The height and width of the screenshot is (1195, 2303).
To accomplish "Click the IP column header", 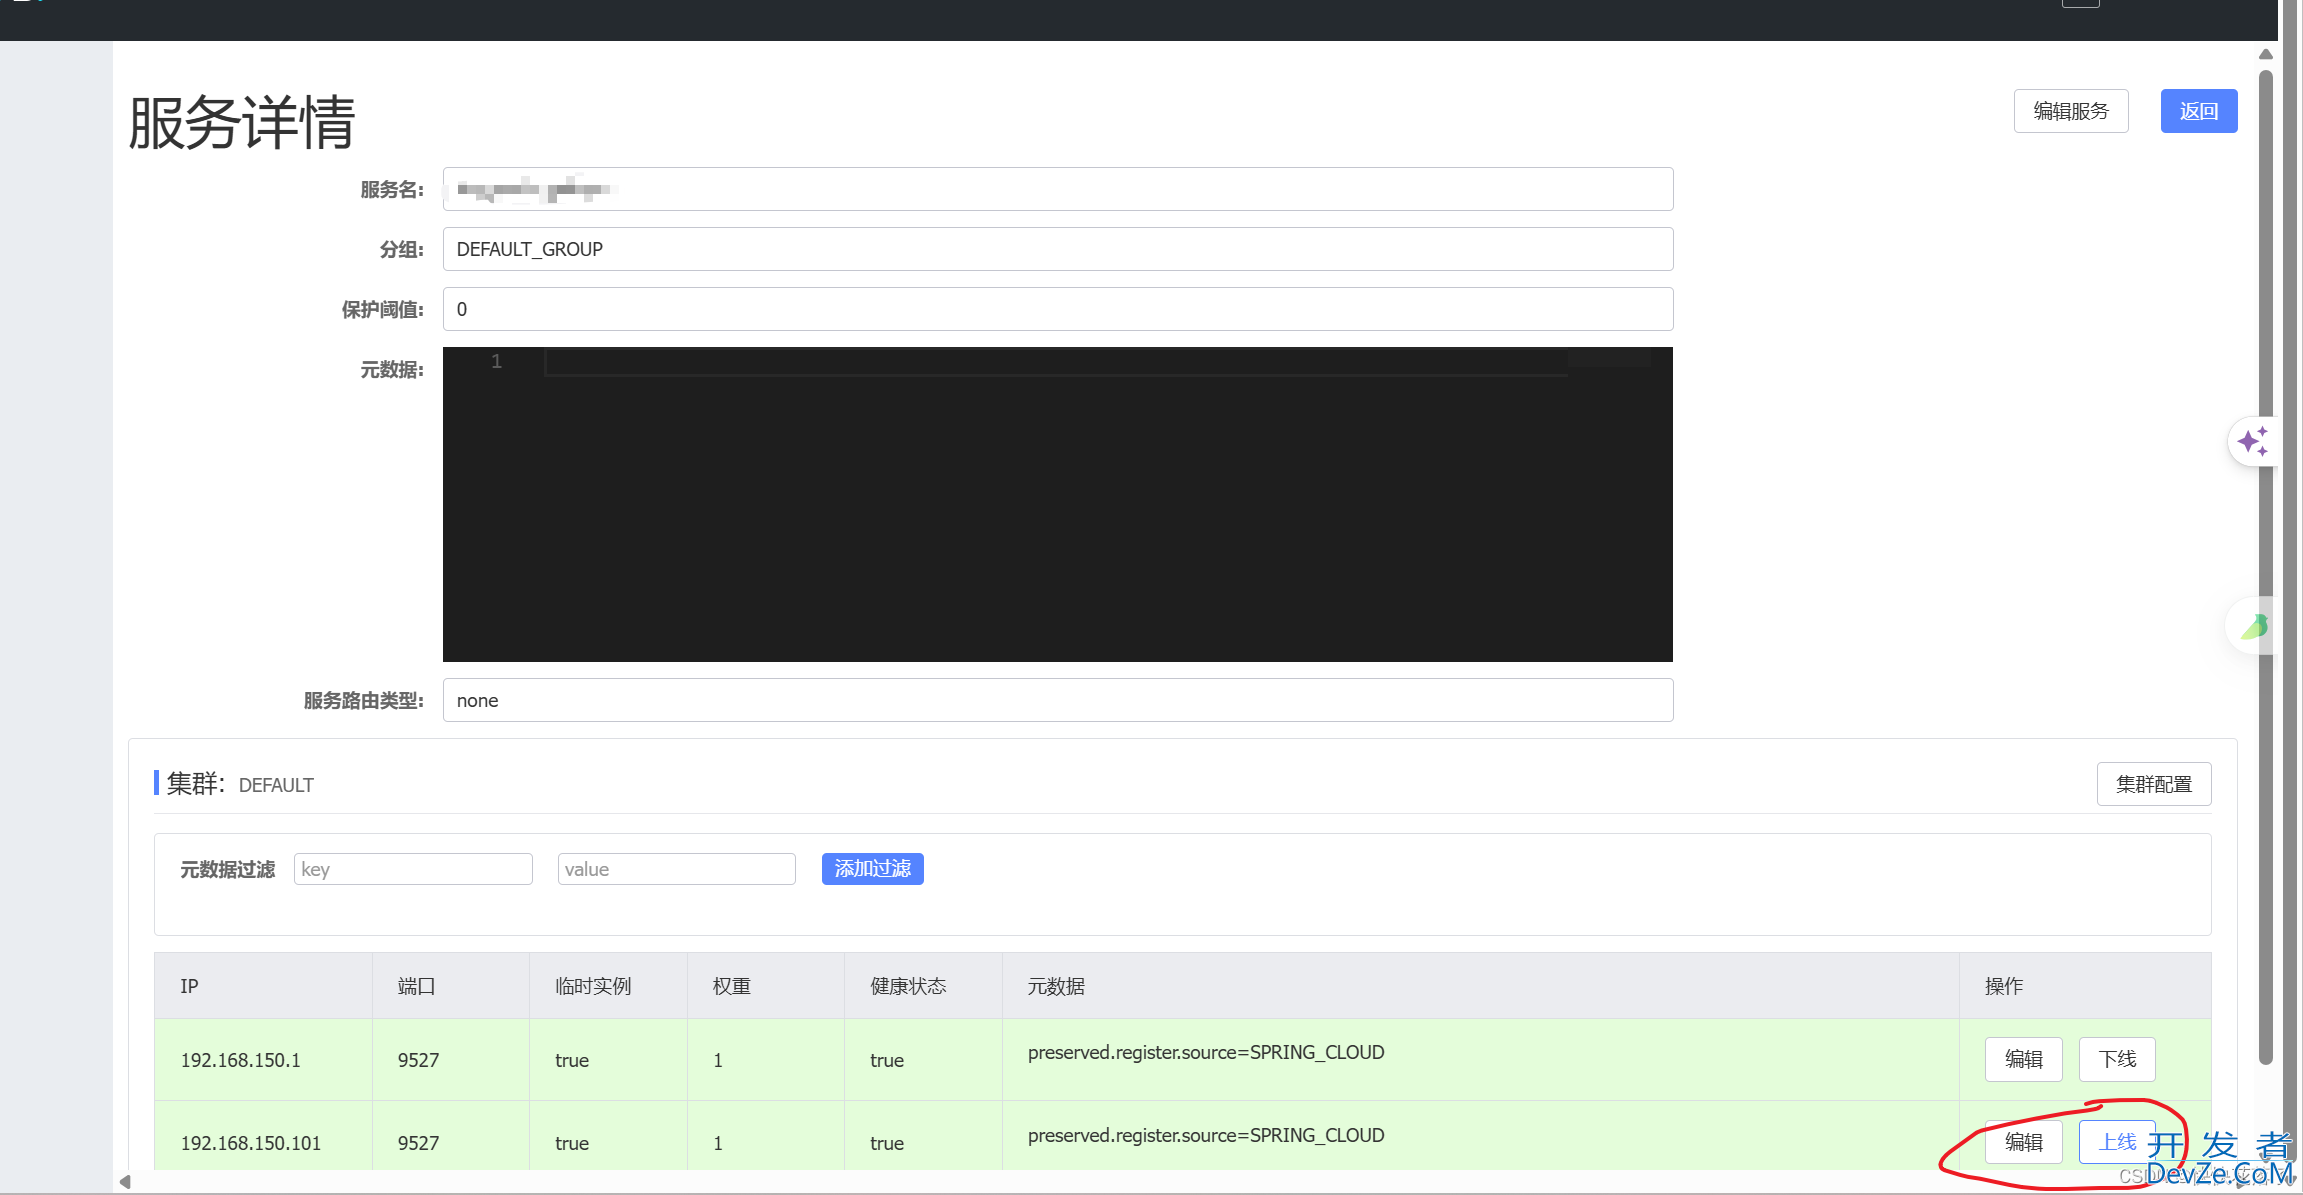I will click(263, 986).
